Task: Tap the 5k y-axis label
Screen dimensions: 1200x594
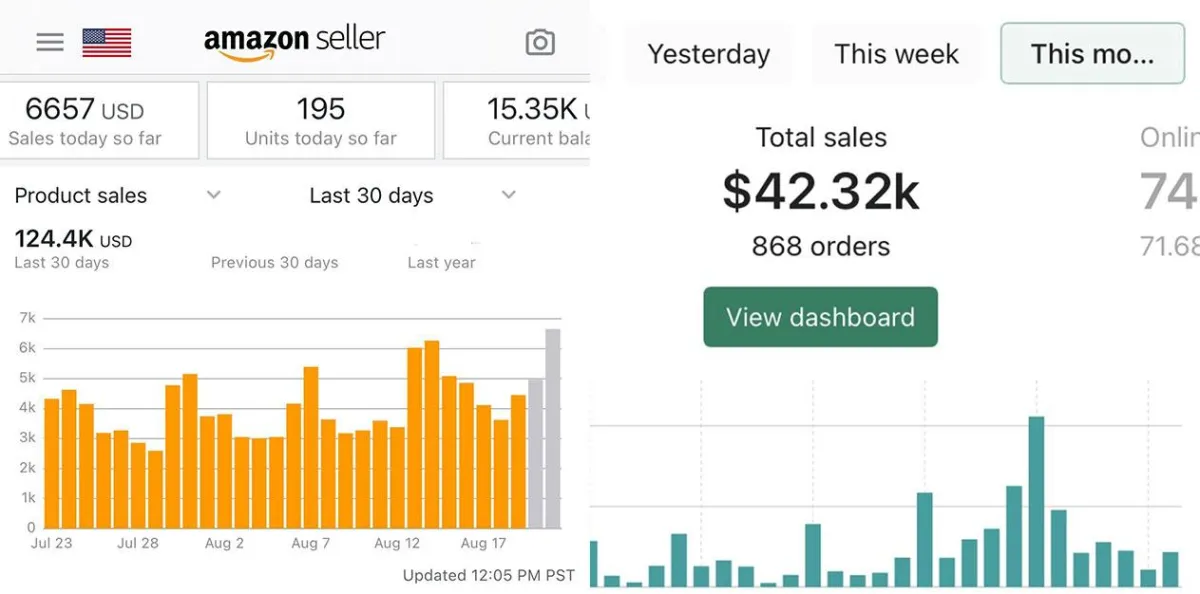Action: pyautogui.click(x=27, y=378)
